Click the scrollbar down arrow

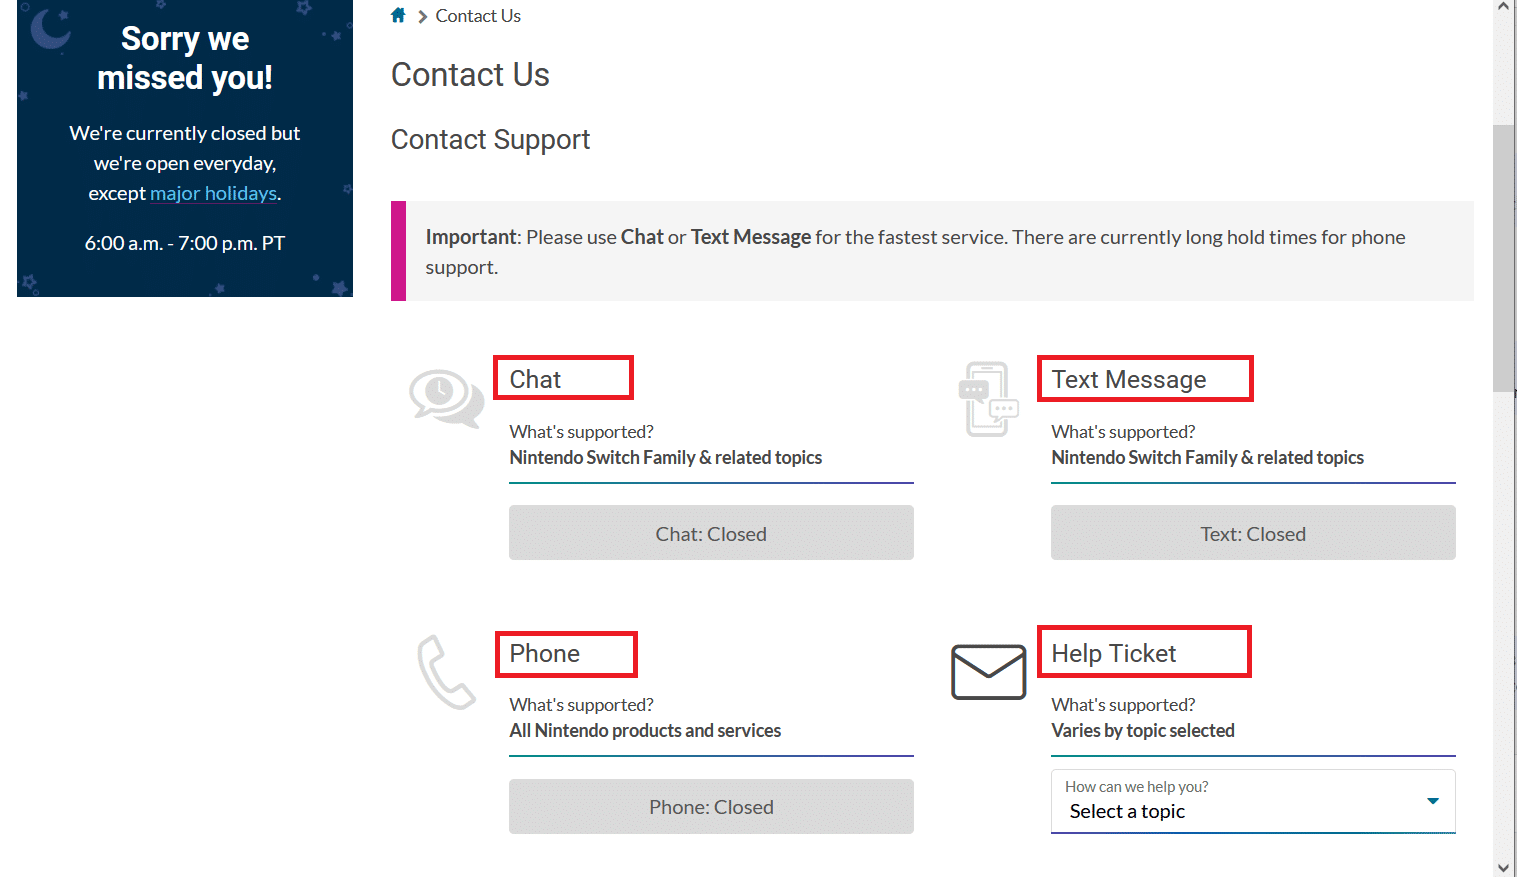[x=1504, y=867]
